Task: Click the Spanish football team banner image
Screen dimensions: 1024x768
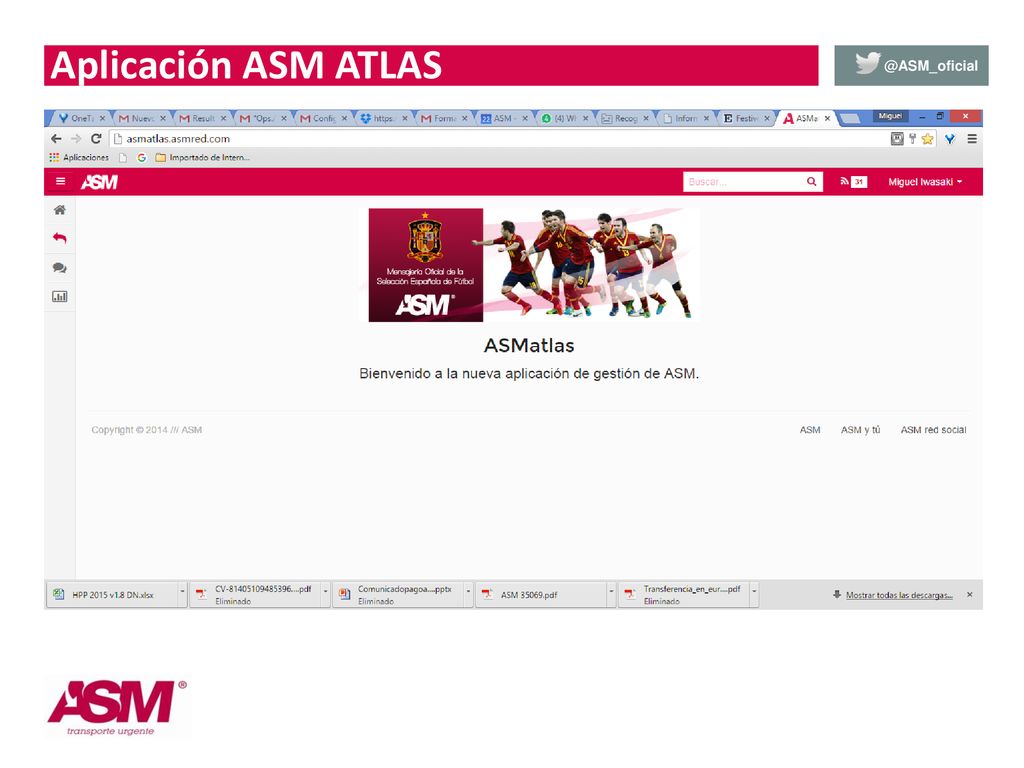Action: (529, 264)
